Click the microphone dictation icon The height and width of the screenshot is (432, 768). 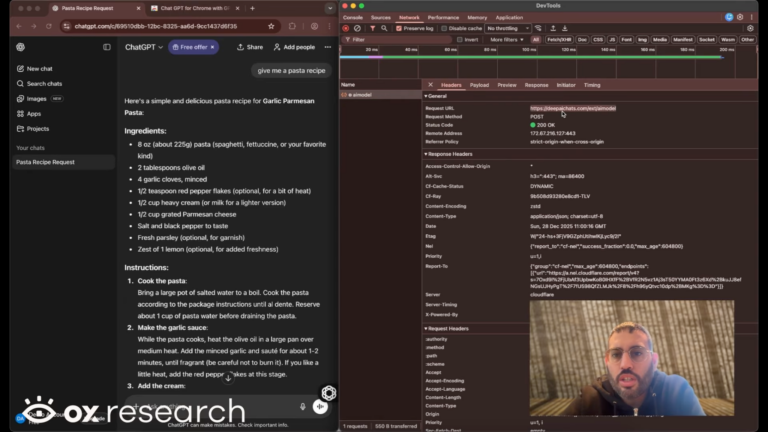pyautogui.click(x=303, y=407)
